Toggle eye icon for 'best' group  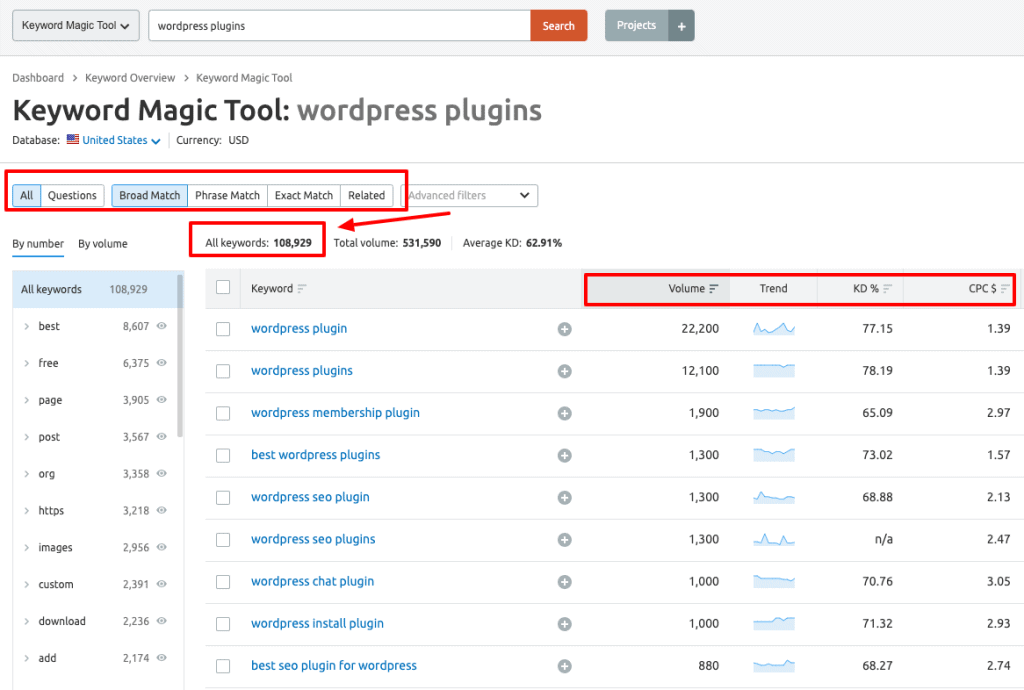point(161,326)
